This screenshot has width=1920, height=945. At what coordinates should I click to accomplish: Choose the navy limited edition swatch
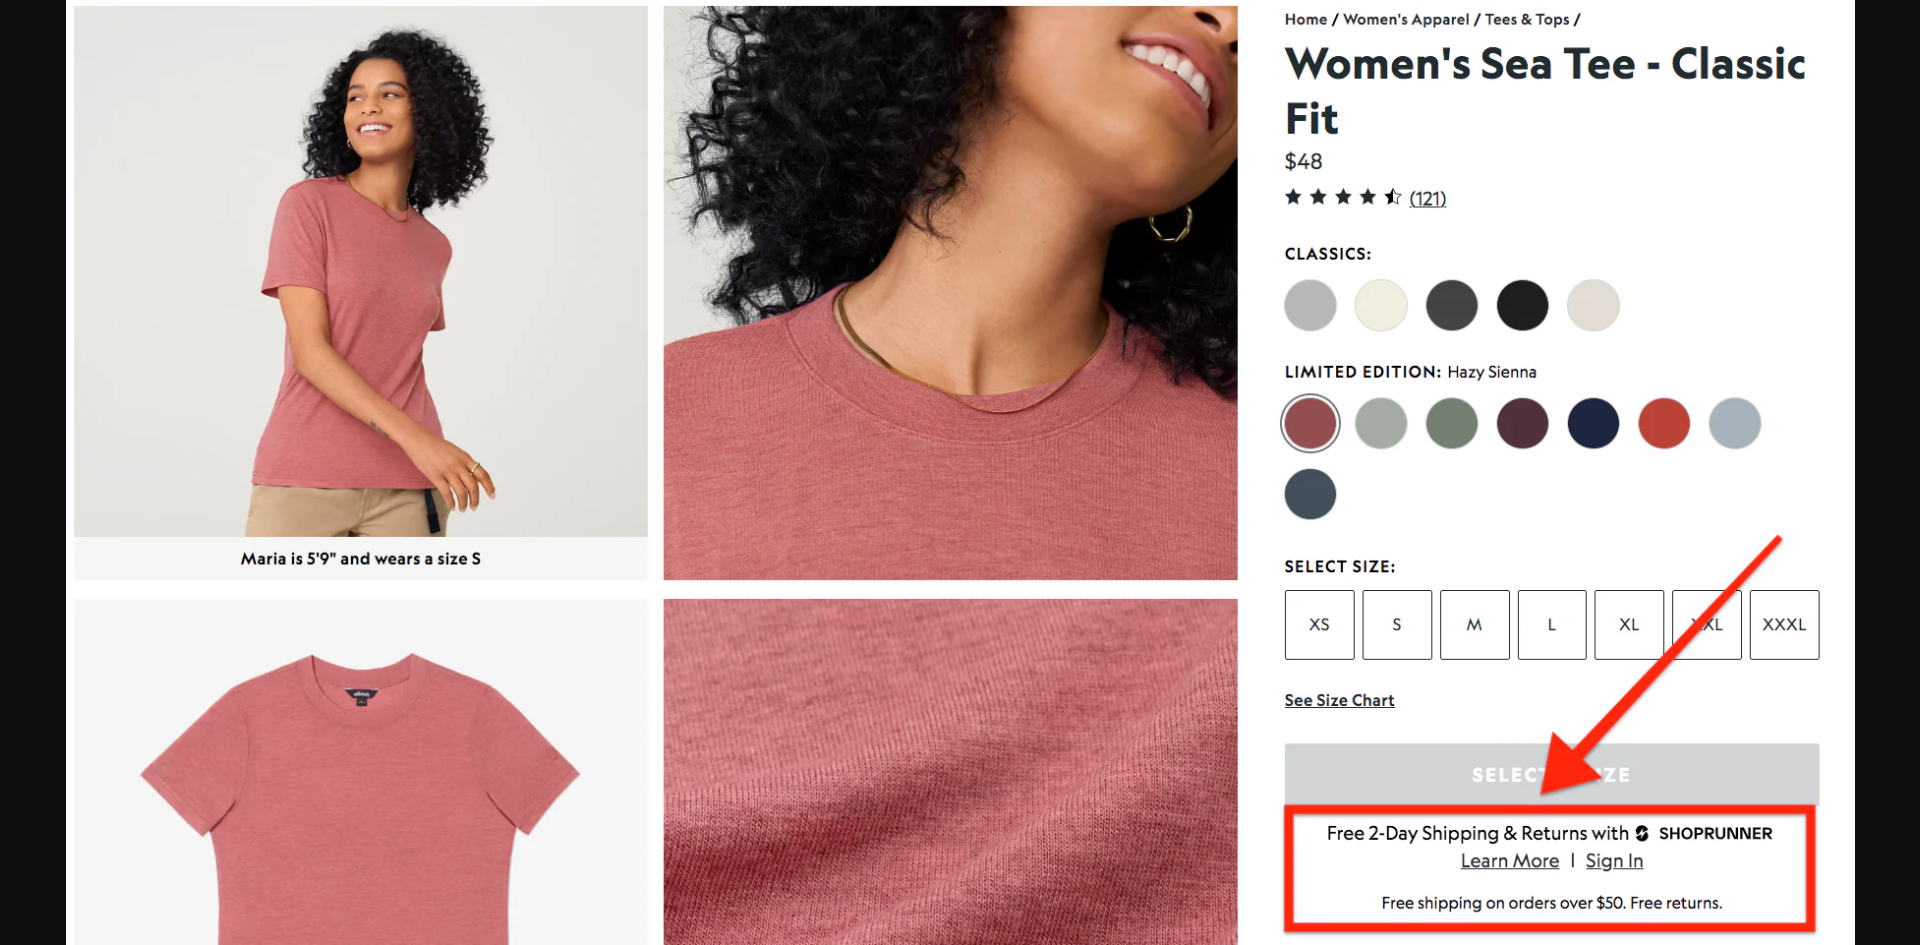1593,423
